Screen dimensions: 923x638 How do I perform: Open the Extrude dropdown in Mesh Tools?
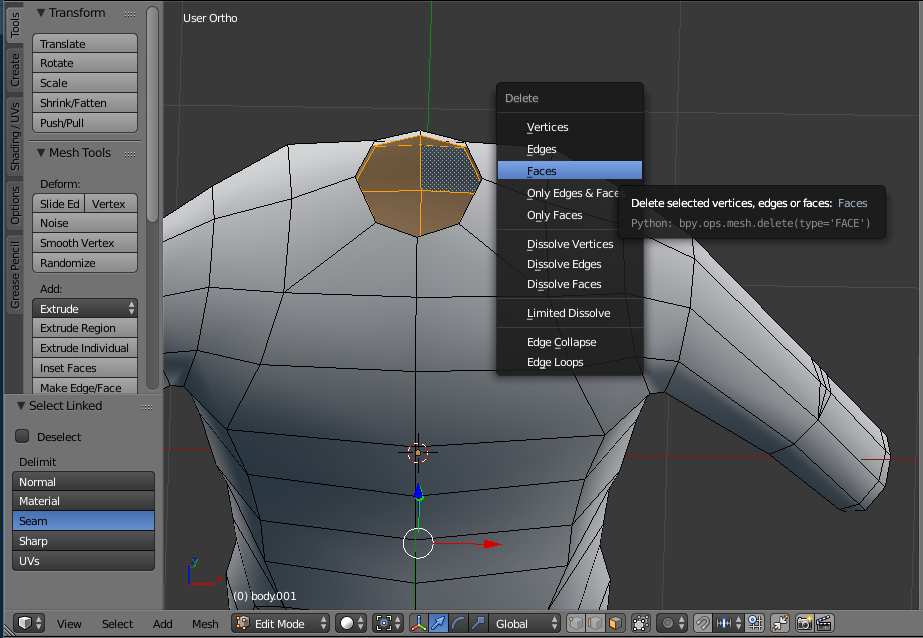click(x=85, y=309)
